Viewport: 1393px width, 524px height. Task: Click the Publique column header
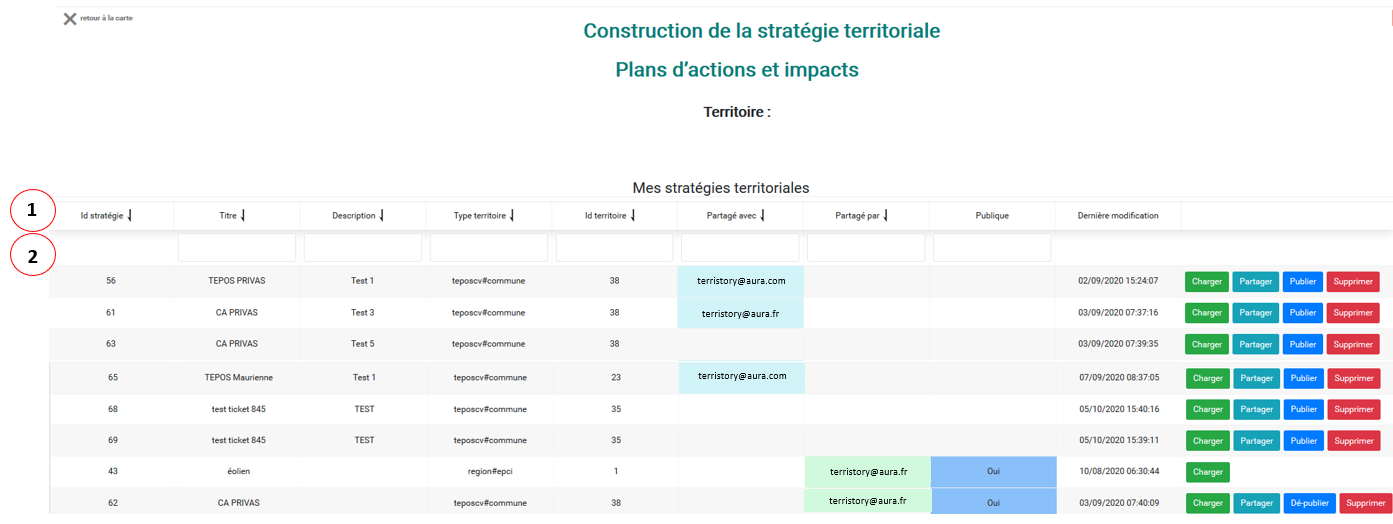tap(992, 215)
